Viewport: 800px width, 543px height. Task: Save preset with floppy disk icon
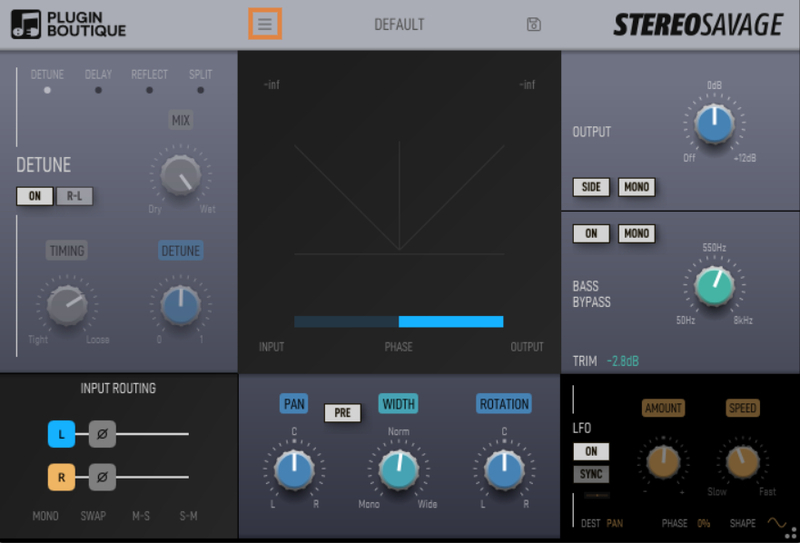pyautogui.click(x=534, y=24)
